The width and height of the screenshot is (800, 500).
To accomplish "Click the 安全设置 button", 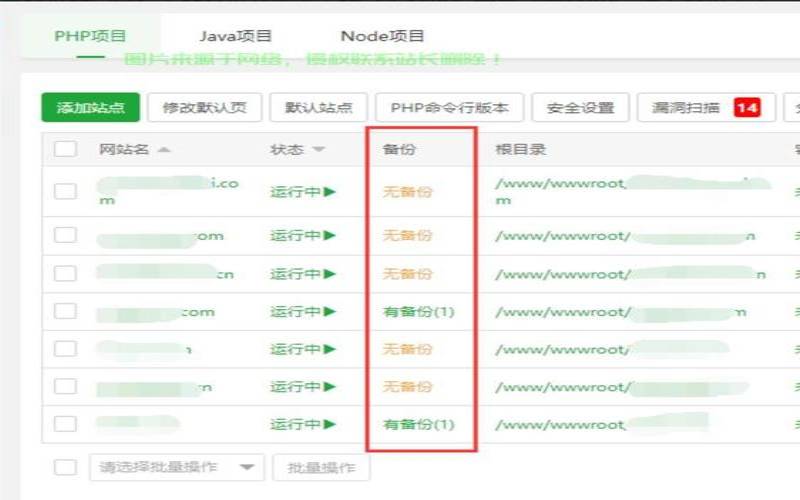I will pyautogui.click(x=580, y=107).
